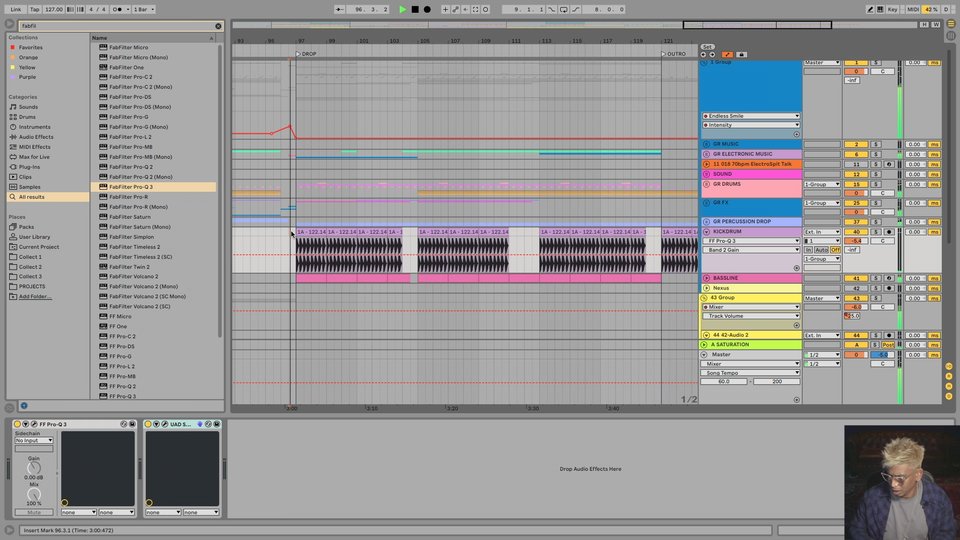
Task: Open the Key map mode
Action: click(x=893, y=9)
